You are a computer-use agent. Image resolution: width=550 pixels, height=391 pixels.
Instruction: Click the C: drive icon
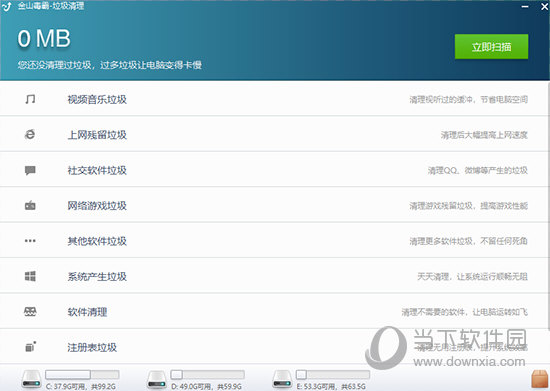coord(32,379)
